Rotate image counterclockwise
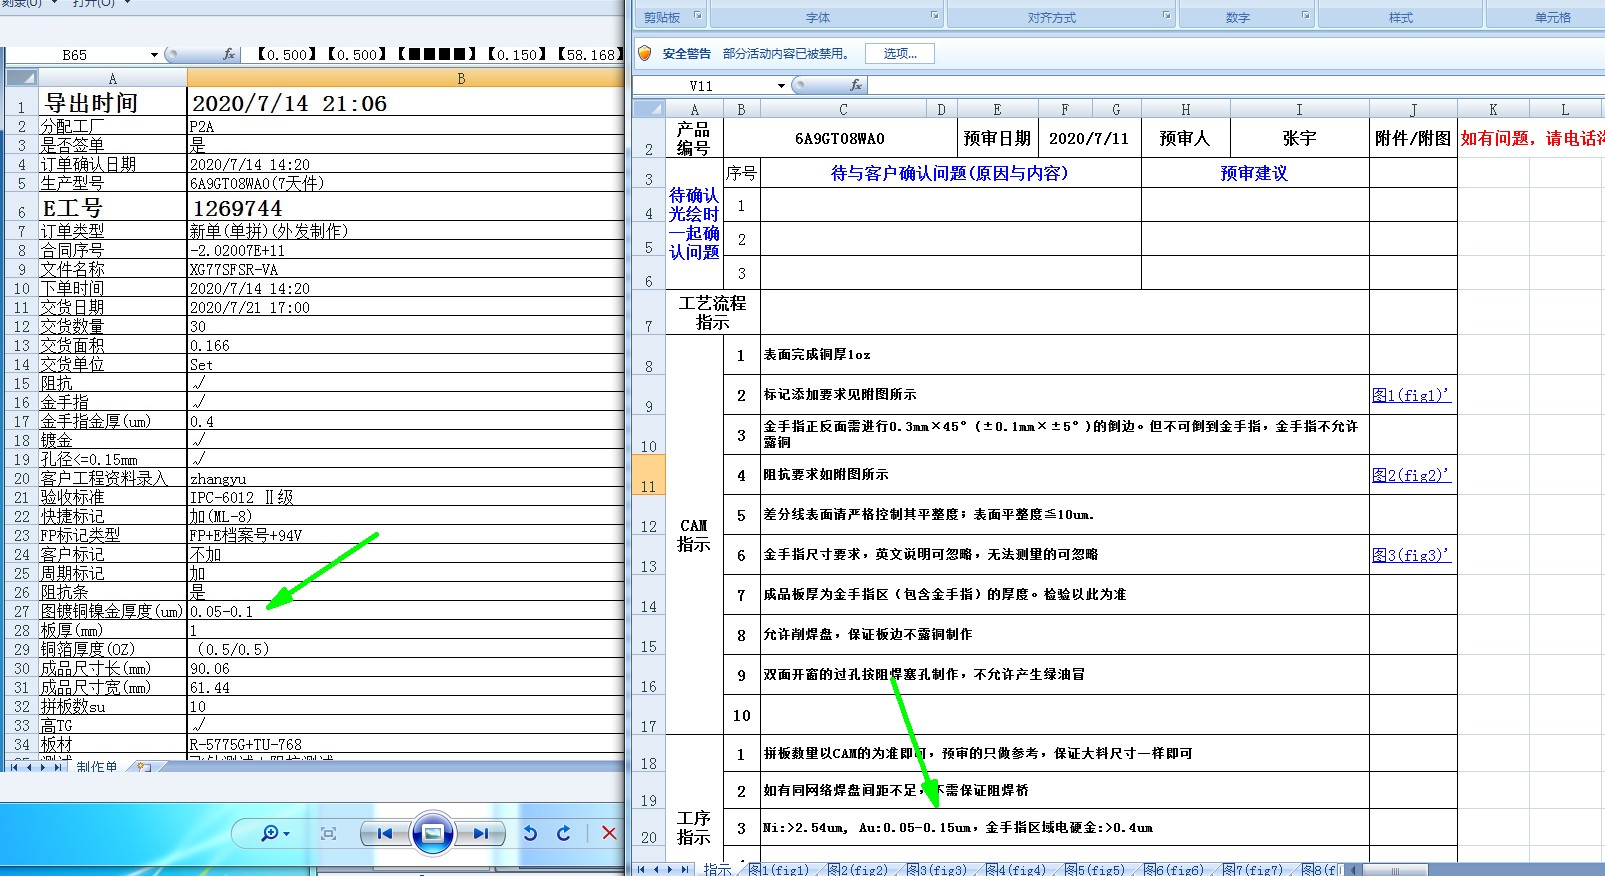This screenshot has width=1605, height=876. tap(531, 833)
